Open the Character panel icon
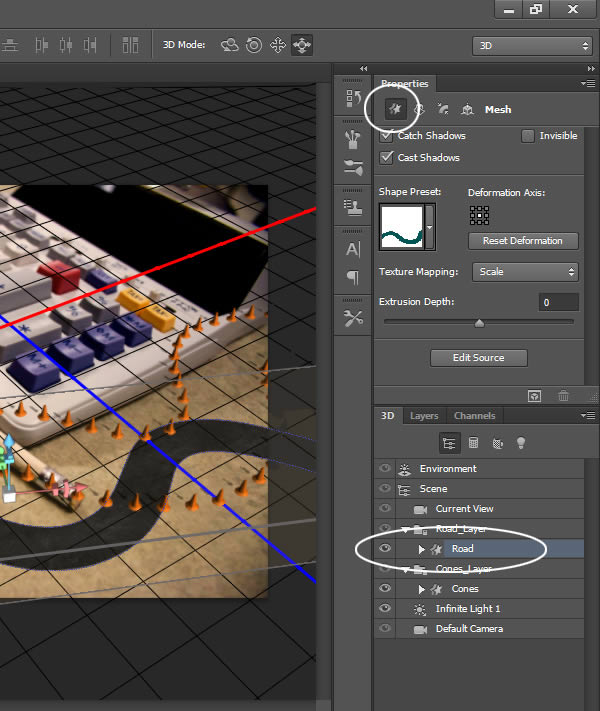 pos(353,249)
